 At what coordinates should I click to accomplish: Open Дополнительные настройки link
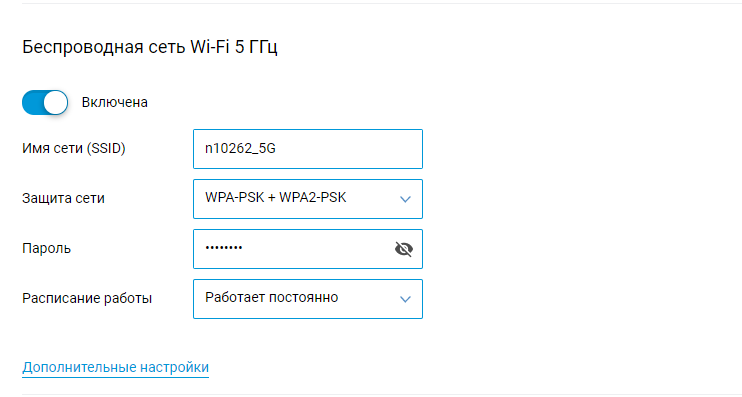click(115, 367)
